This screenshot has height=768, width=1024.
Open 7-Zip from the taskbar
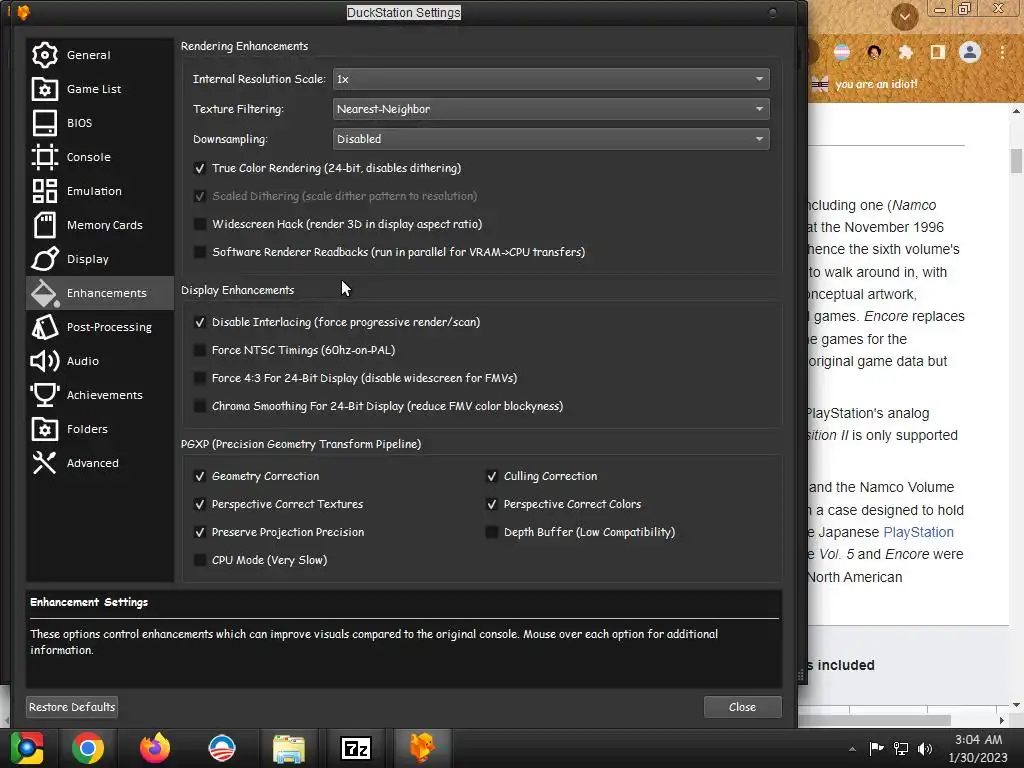pos(356,748)
